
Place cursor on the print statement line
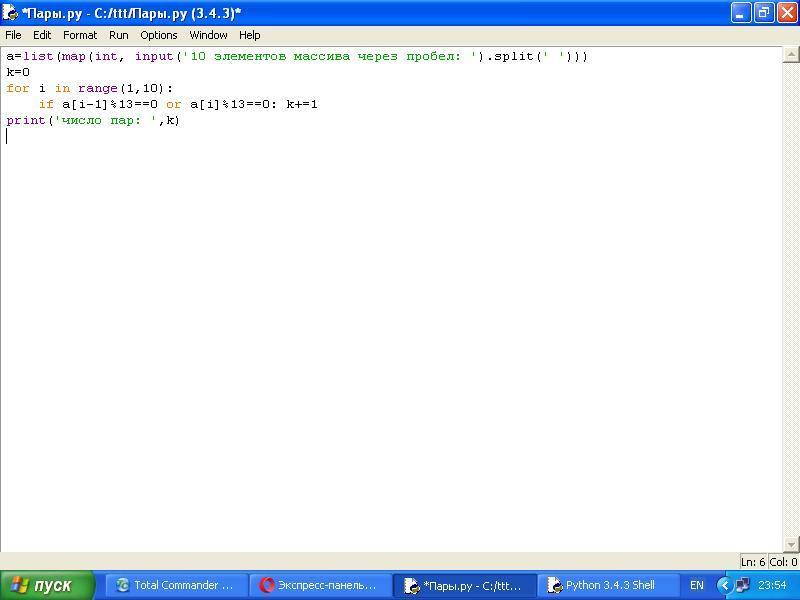click(93, 120)
